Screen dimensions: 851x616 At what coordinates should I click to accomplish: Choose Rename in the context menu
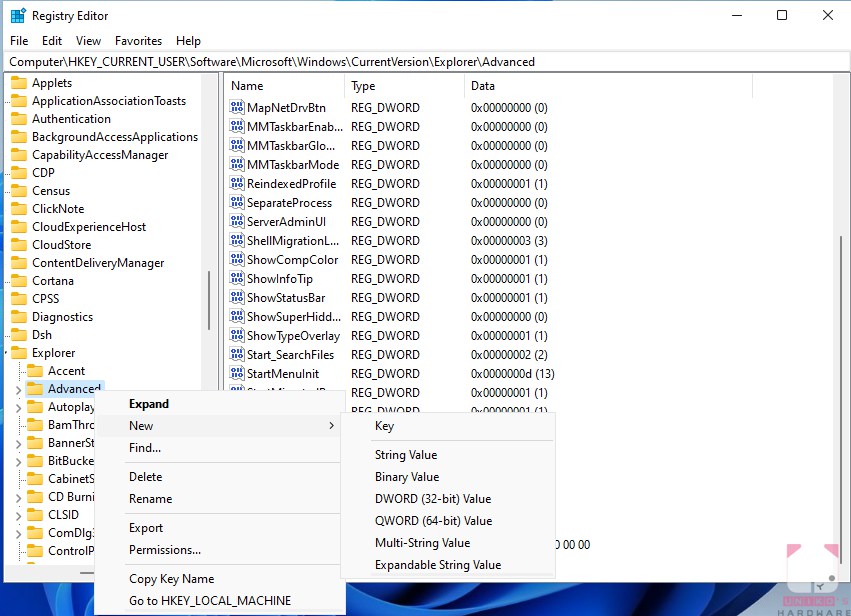click(219, 499)
